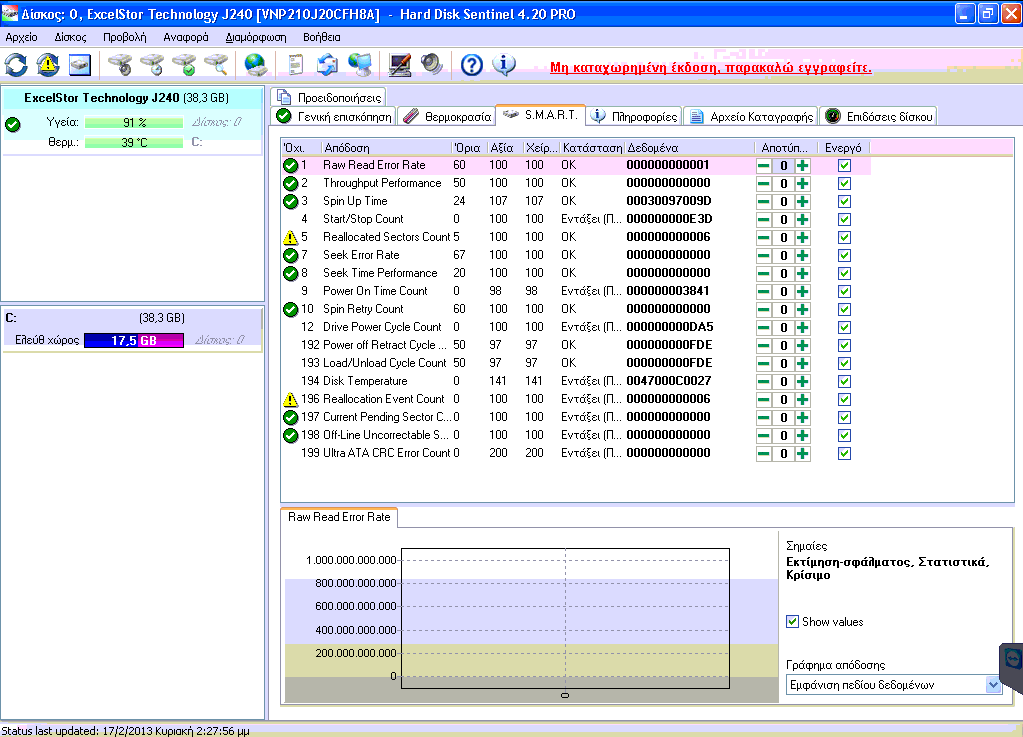The height and width of the screenshot is (737, 1023).
Task: Click the green status icon beside Υγεία
Action: 12,124
